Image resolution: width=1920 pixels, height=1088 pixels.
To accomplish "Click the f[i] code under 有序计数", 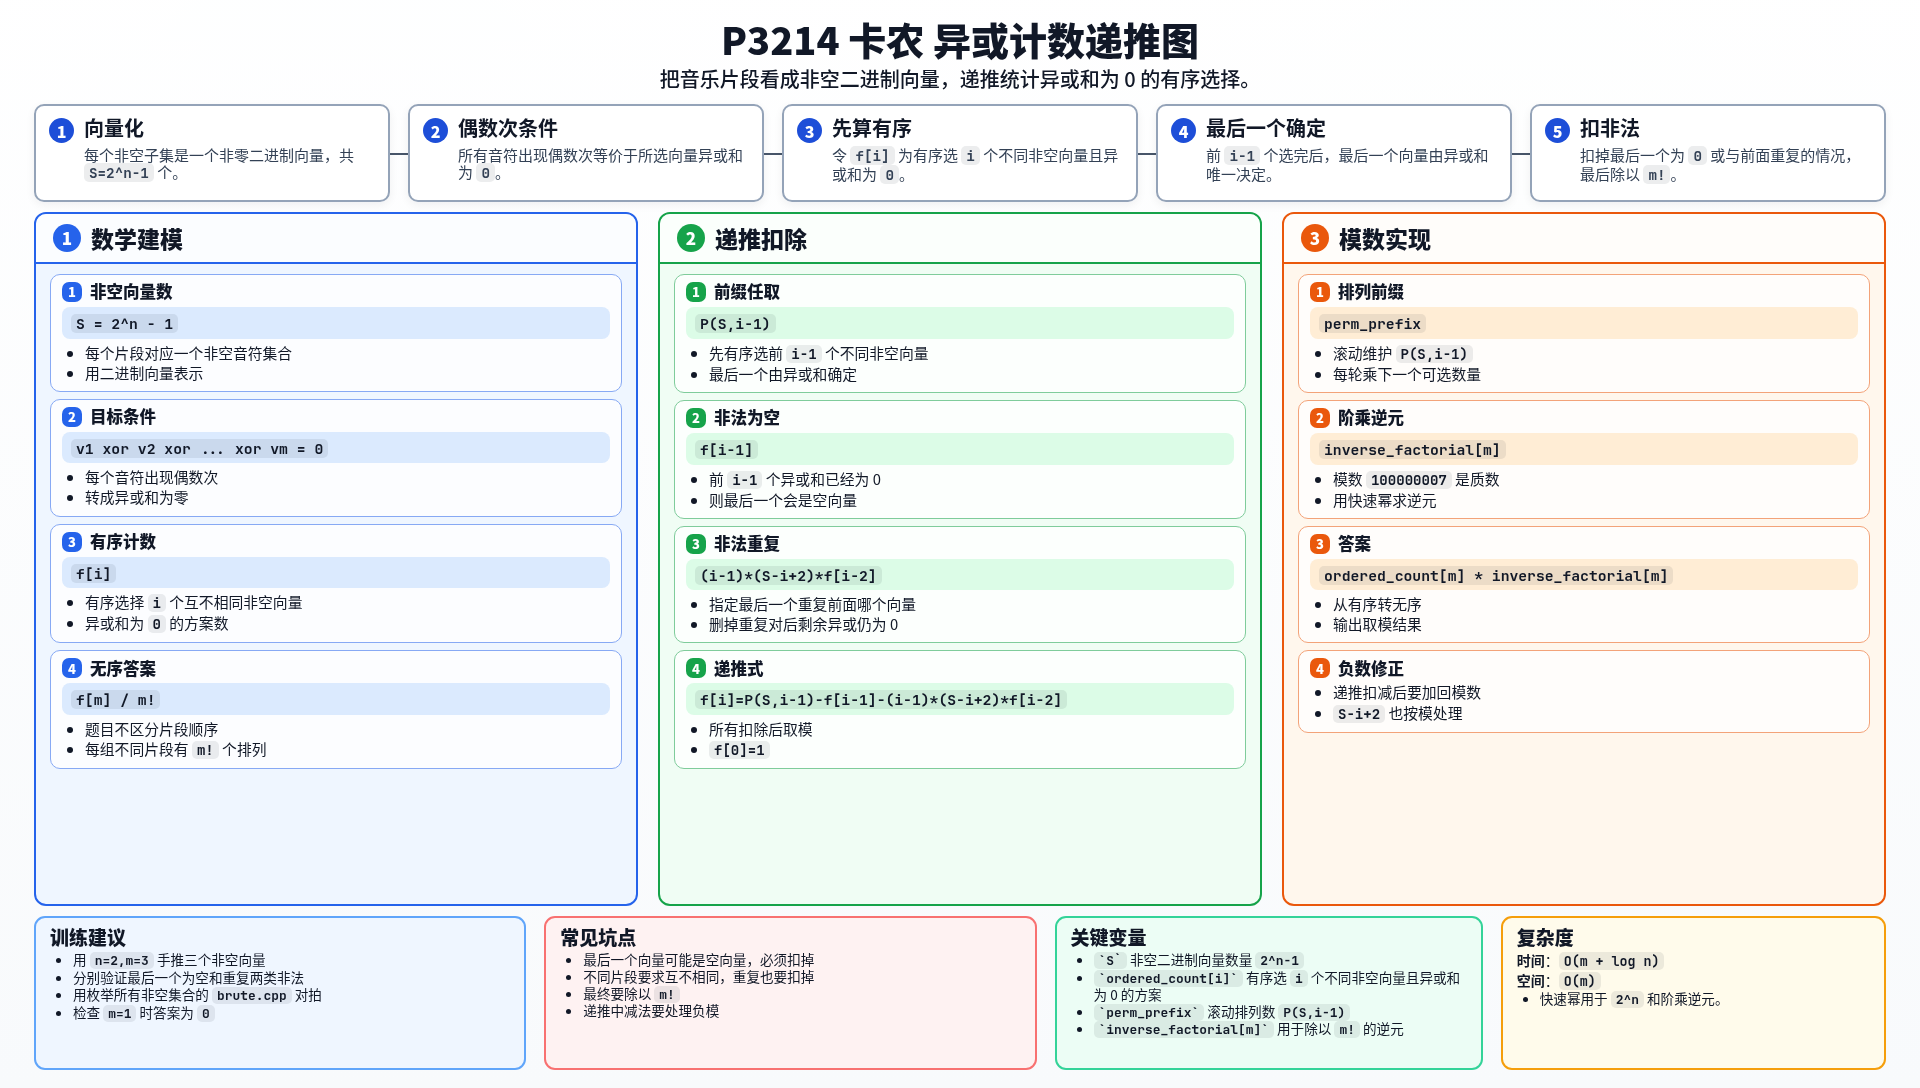I will pyautogui.click(x=93, y=574).
